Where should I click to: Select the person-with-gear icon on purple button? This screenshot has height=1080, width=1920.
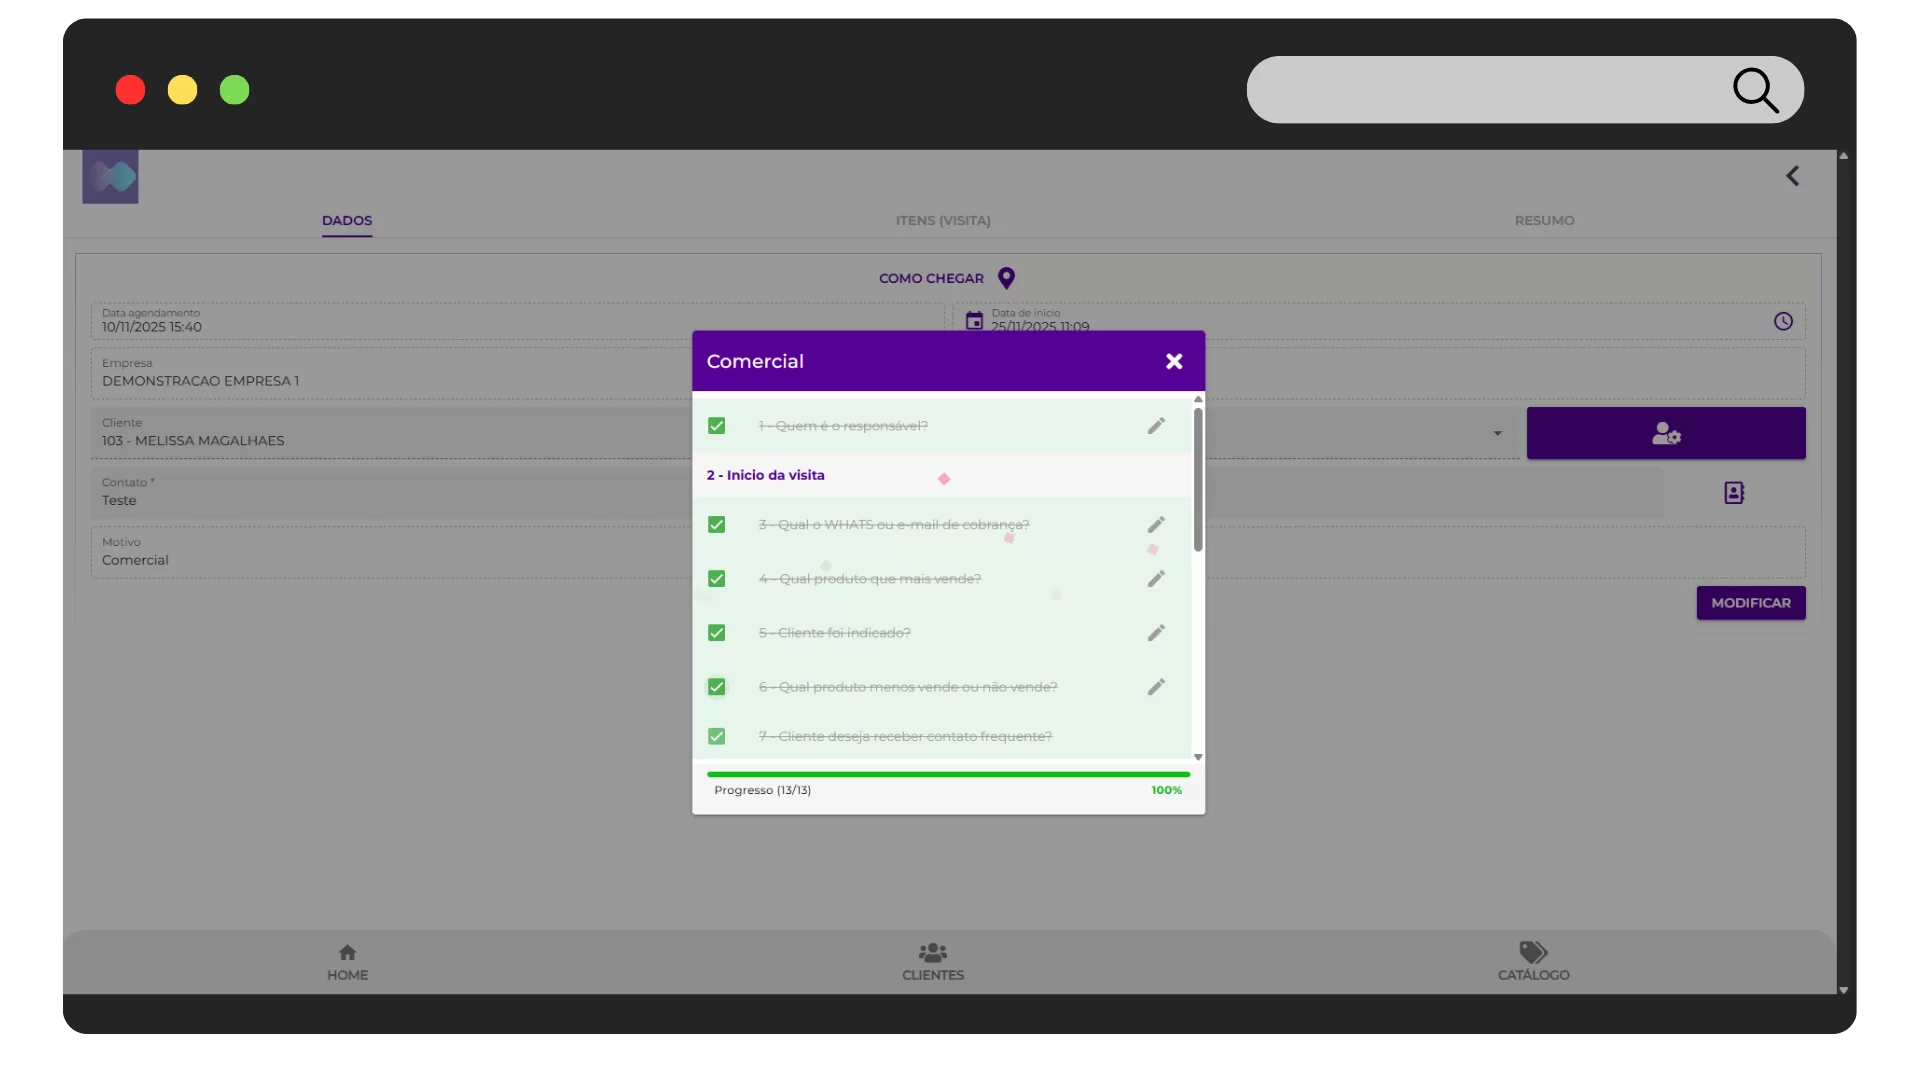point(1665,433)
